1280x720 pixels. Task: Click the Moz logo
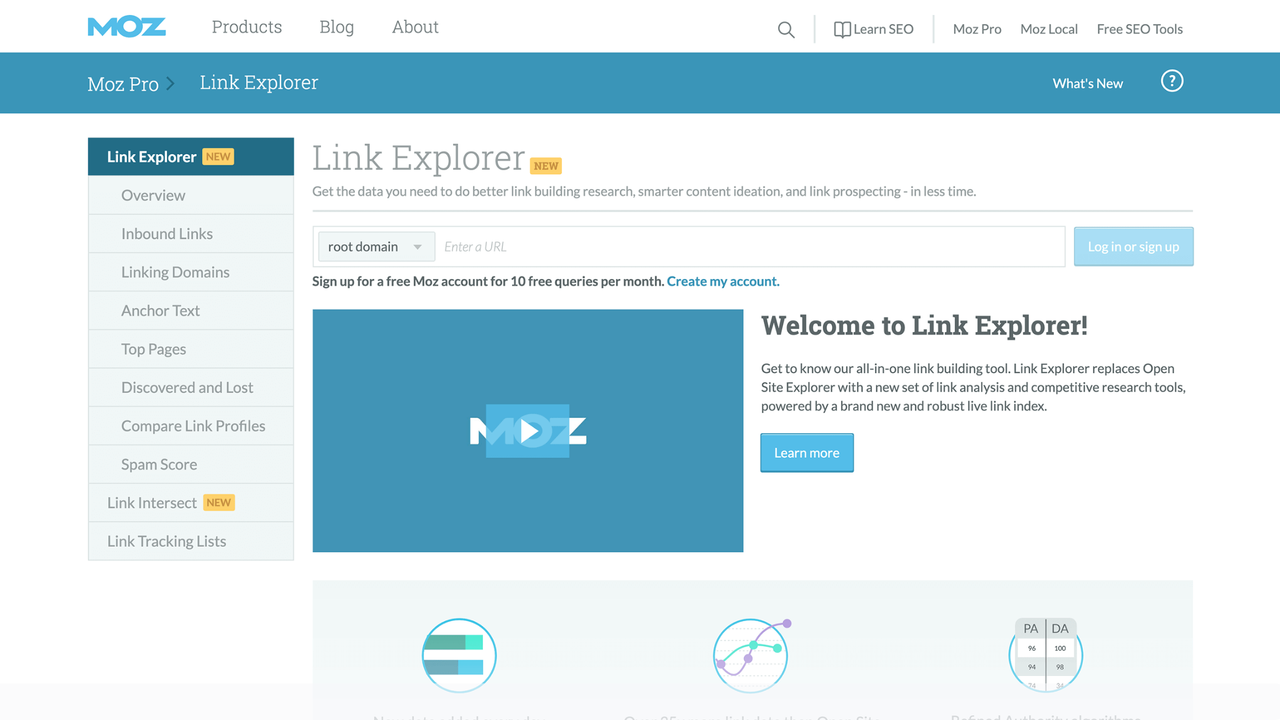pyautogui.click(x=127, y=27)
